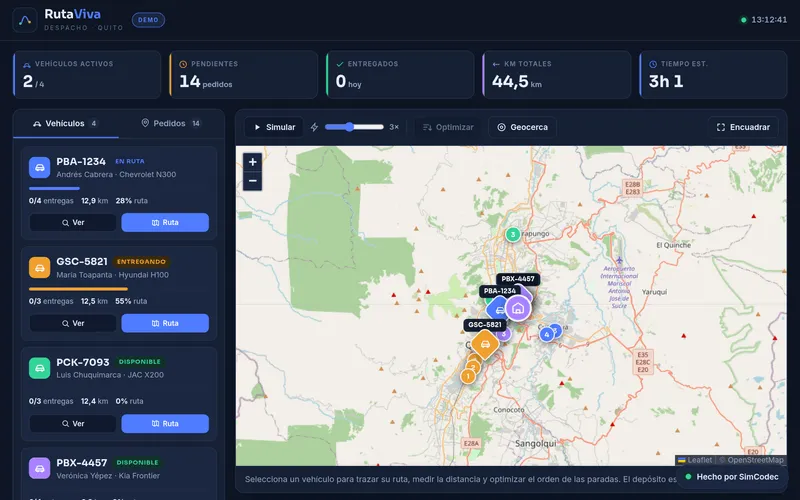Click Ruta for PBA-1234
Viewport: 800px width, 500px height.
[165, 222]
